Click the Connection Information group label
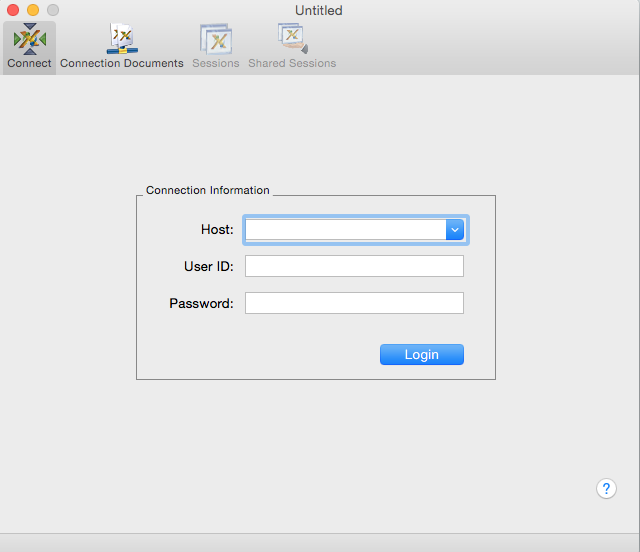 pos(208,190)
